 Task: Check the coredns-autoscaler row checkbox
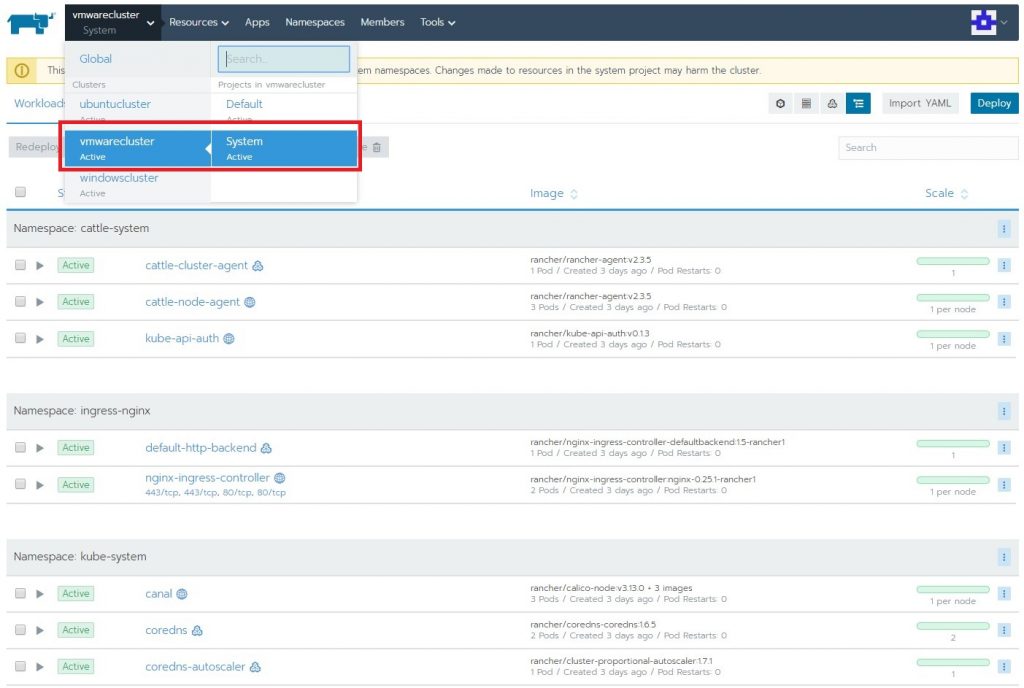point(20,666)
